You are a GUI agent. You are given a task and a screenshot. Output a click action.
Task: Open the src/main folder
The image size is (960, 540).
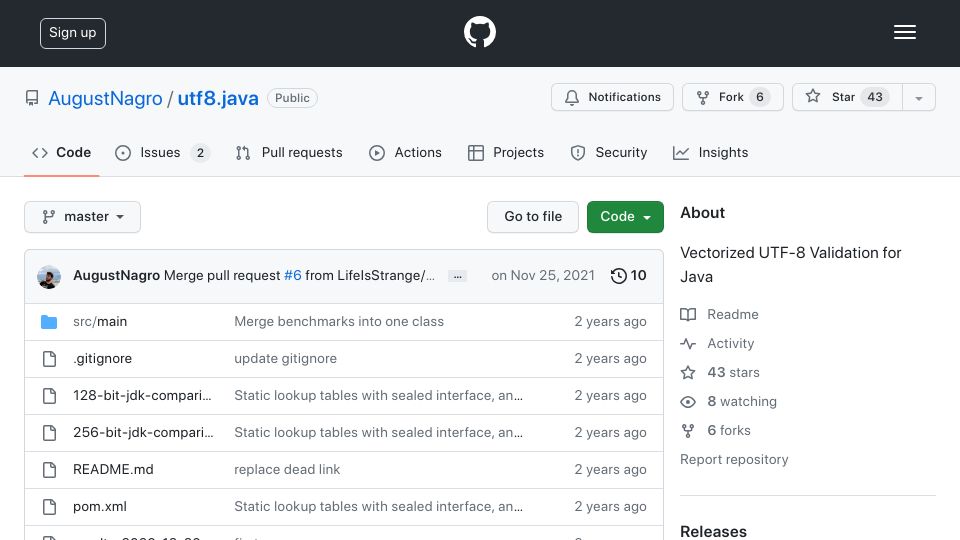tap(100, 321)
